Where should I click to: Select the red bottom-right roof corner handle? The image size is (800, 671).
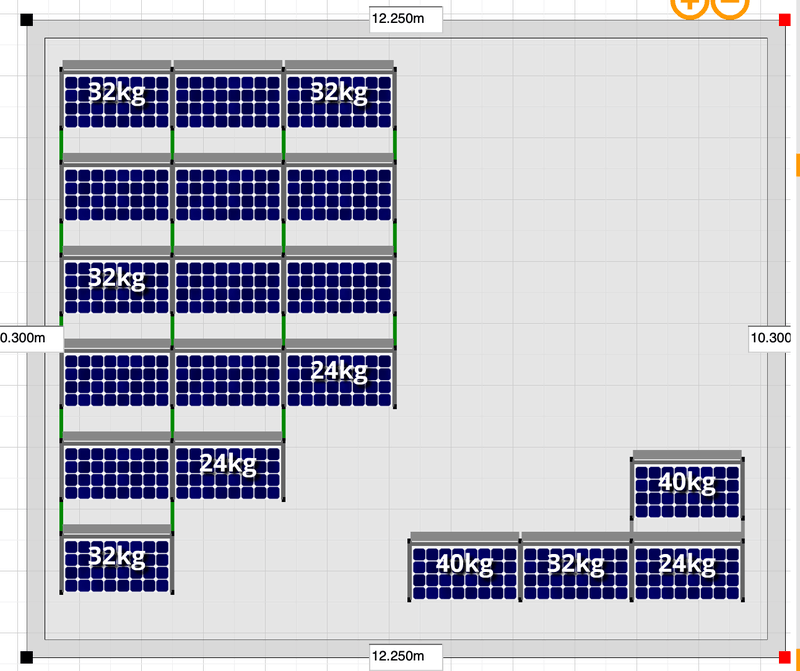(785, 657)
